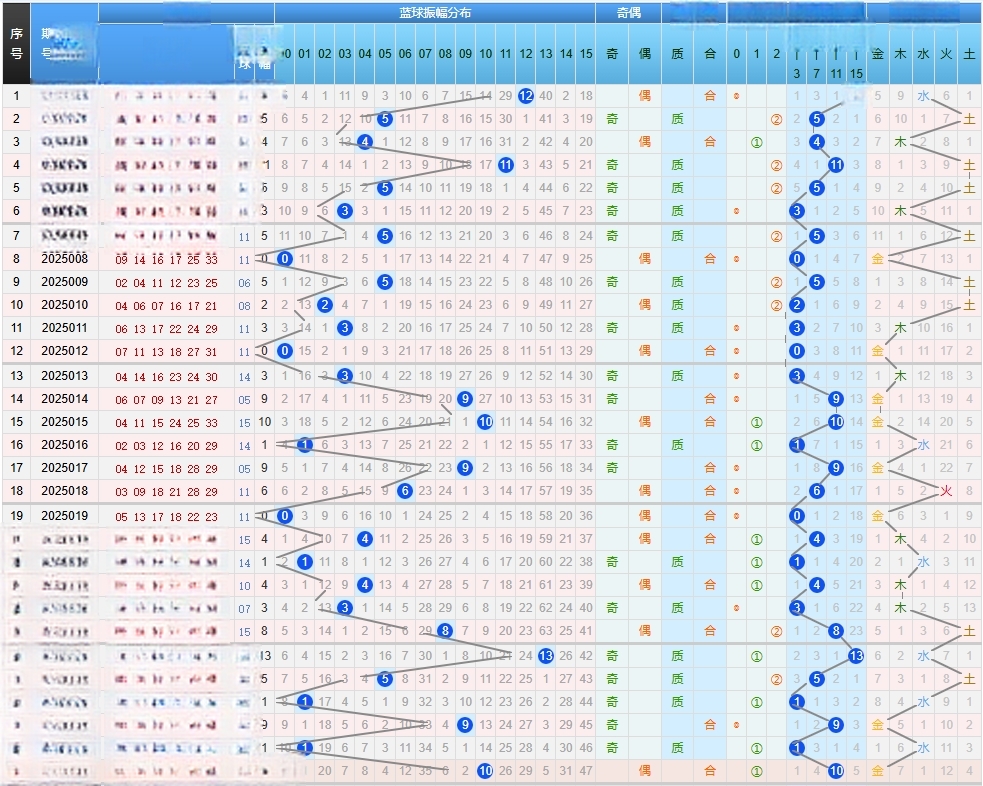Screen dimensions: 983x786
Task: Click blue ball value 08 in row 2025010
Action: (244, 306)
